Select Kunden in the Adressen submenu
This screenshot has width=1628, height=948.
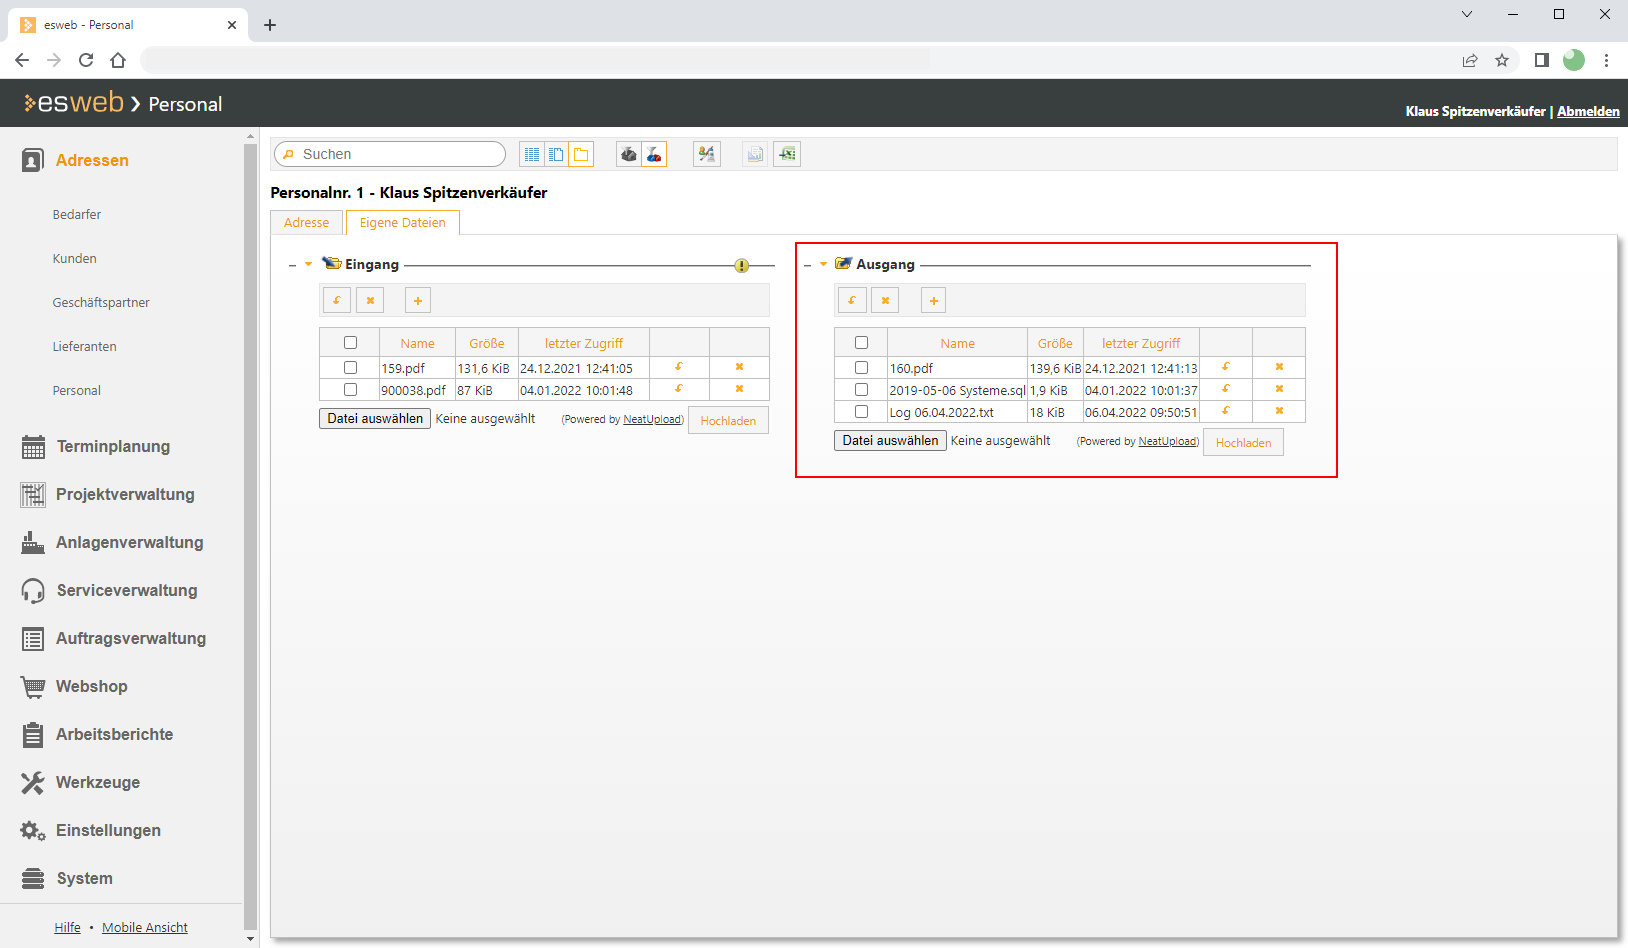(75, 259)
